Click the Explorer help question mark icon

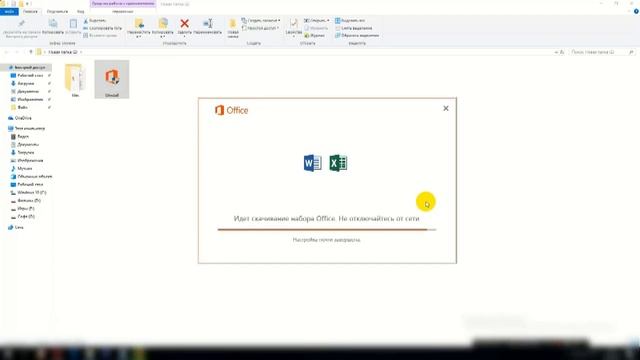[x=636, y=11]
